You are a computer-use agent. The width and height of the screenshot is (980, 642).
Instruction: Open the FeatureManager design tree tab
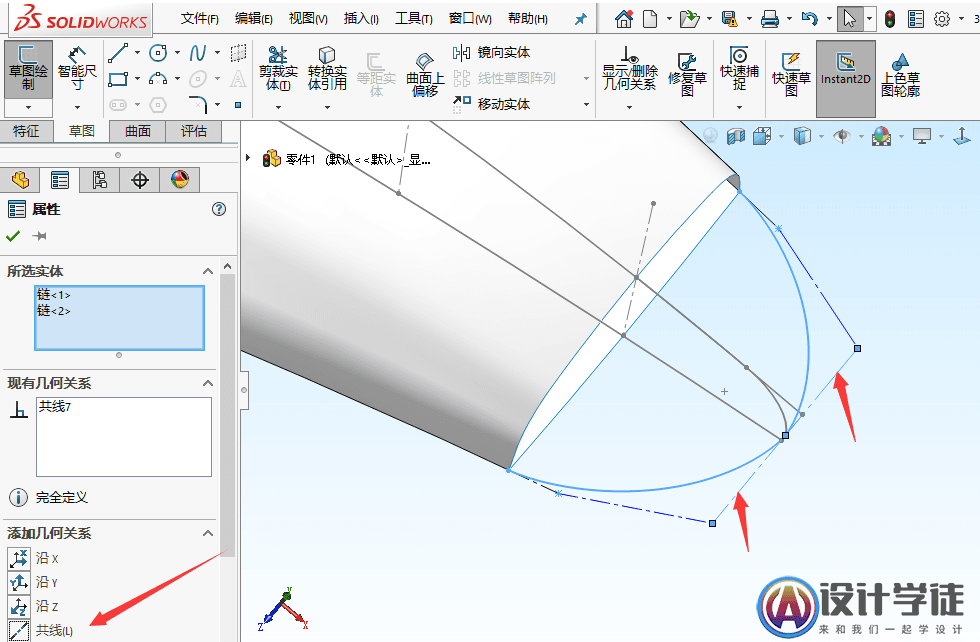(20, 180)
